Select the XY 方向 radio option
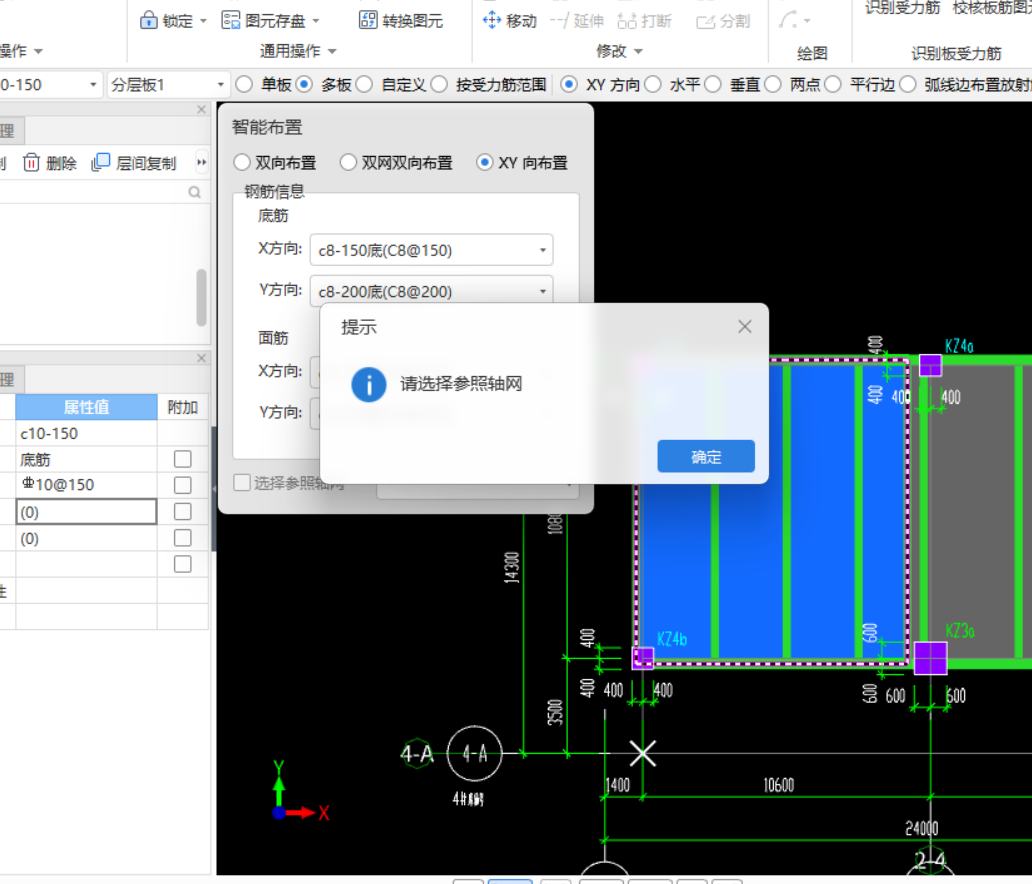Image resolution: width=1032 pixels, height=884 pixels. tap(569, 84)
